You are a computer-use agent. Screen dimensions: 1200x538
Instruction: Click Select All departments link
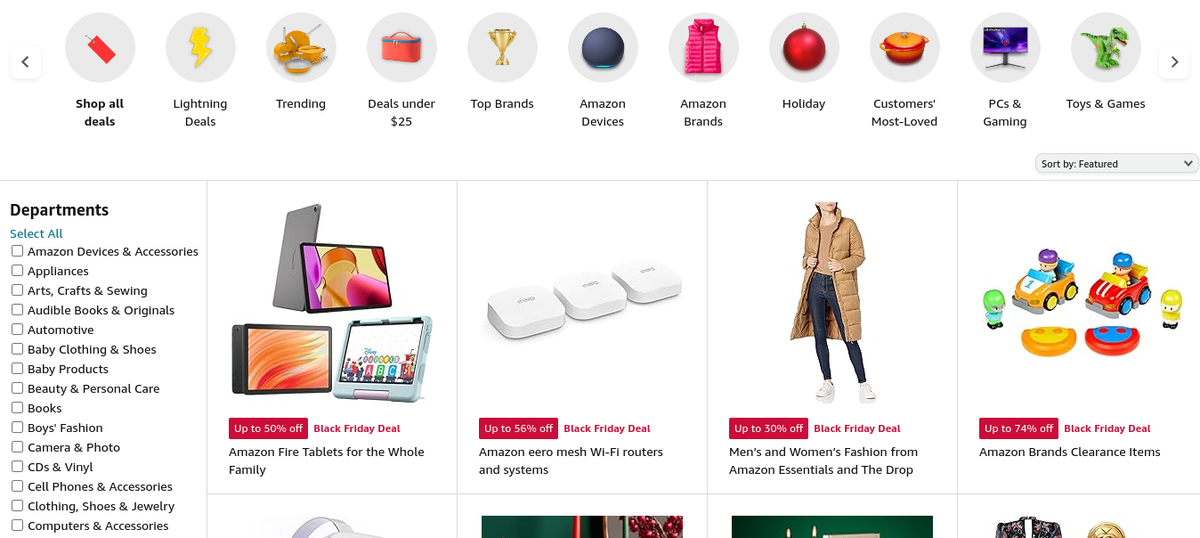pyautogui.click(x=36, y=233)
